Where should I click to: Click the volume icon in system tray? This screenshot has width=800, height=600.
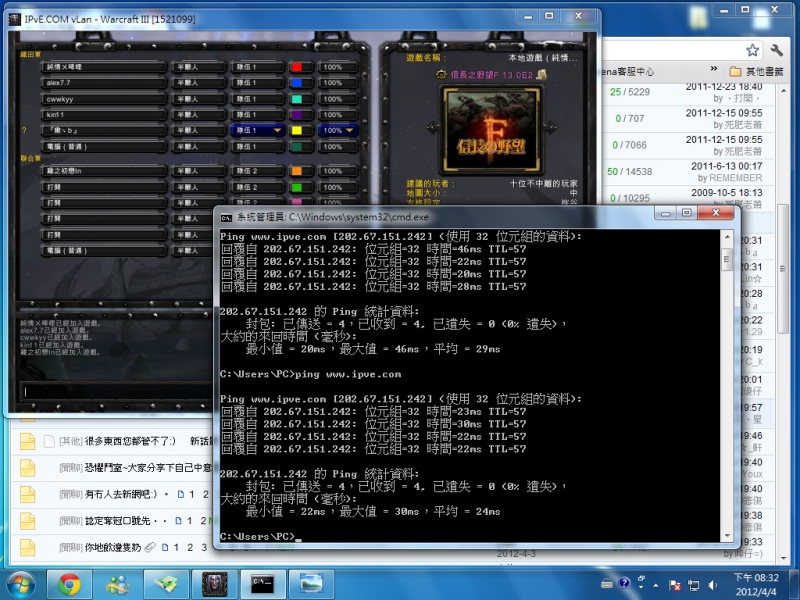(710, 584)
